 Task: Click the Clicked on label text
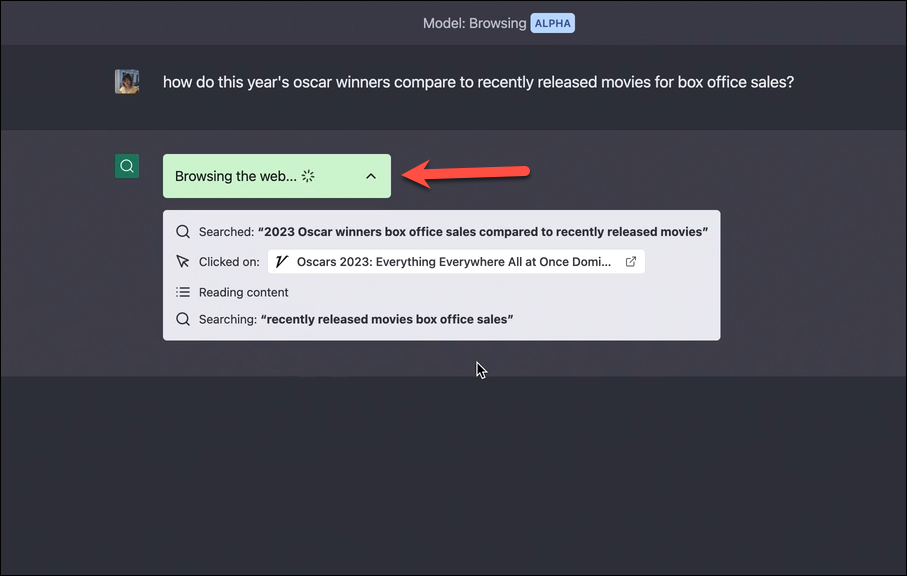click(x=229, y=262)
